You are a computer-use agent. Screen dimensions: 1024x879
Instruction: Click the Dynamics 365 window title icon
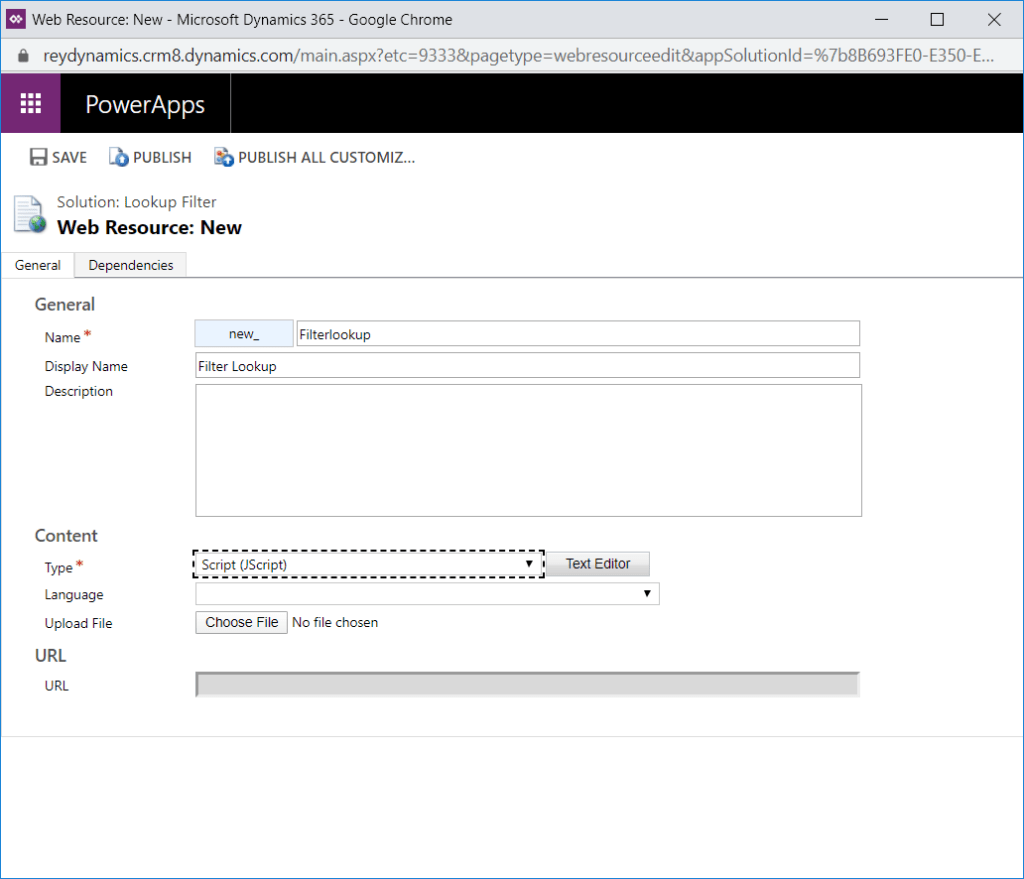16,19
